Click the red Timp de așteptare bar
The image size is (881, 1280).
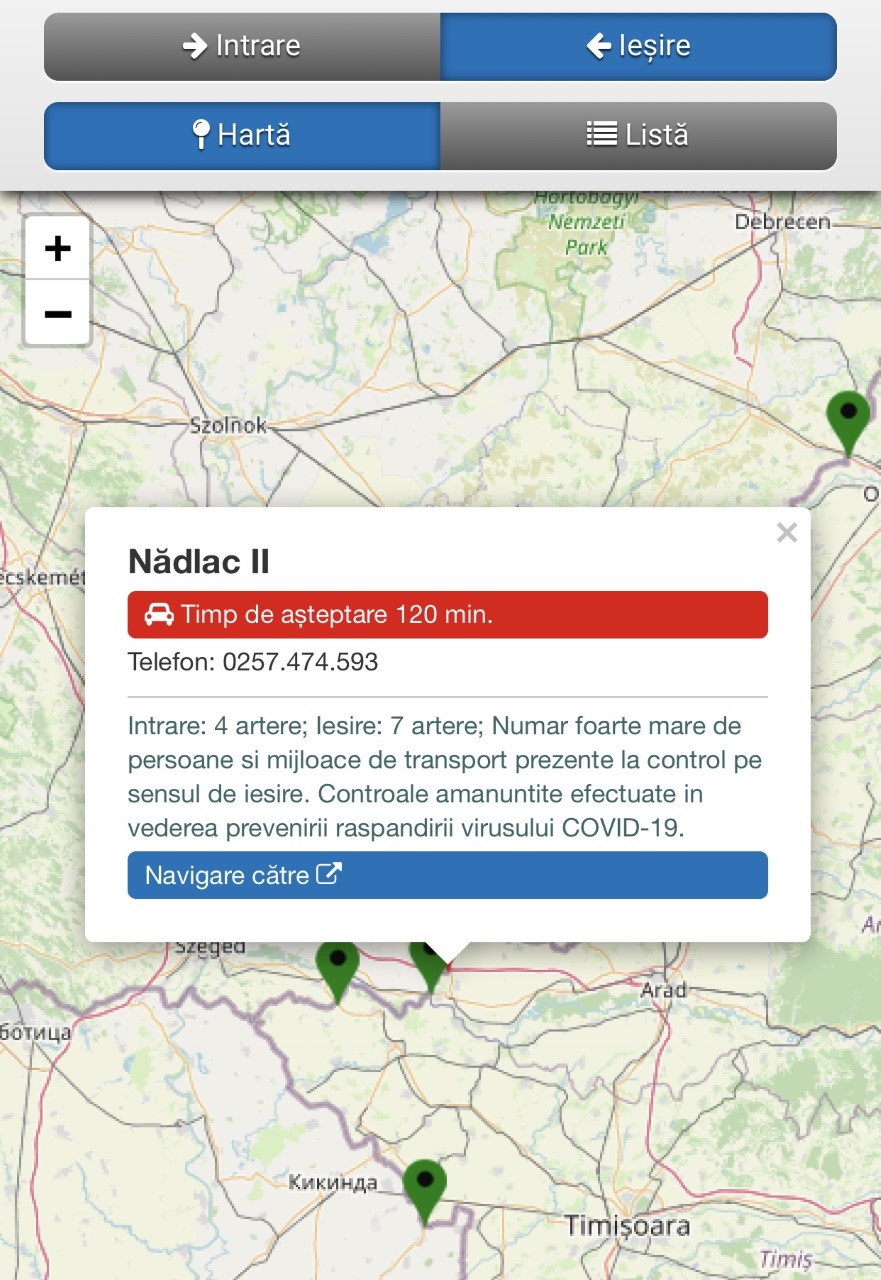447,615
